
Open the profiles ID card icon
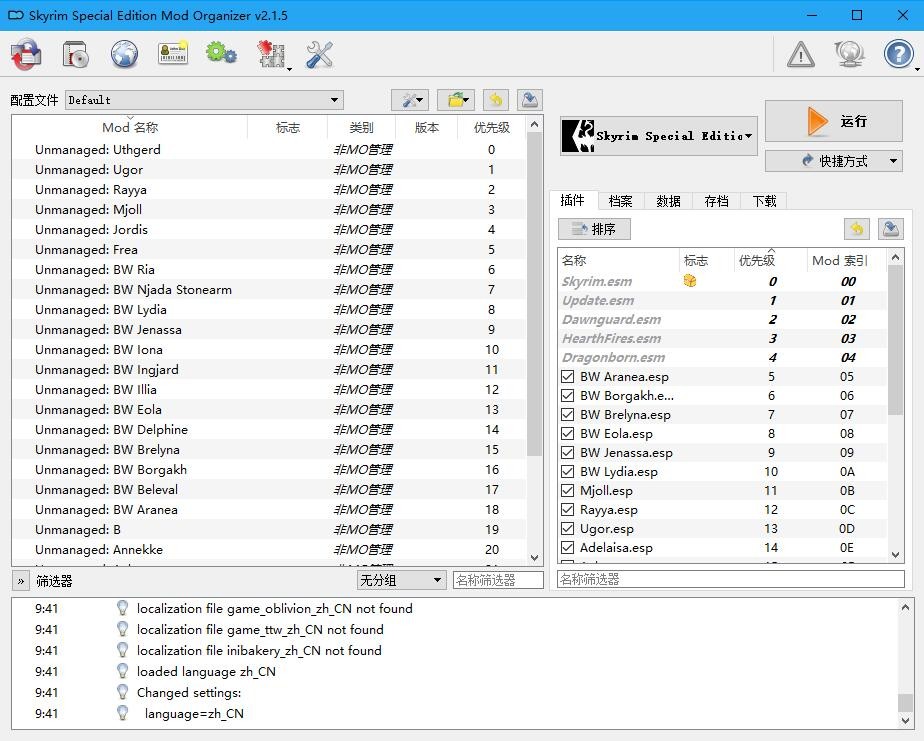pyautogui.click(x=173, y=54)
